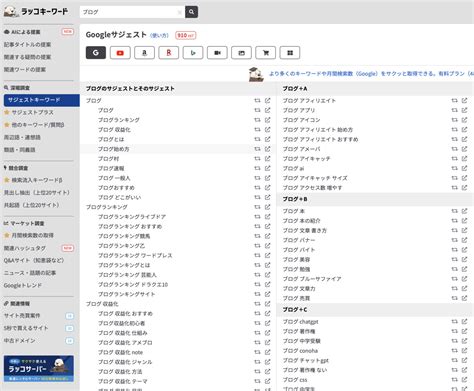The width and height of the screenshot is (474, 391).
Task: Switch to Amazon suggestions icon
Action: [x=144, y=53]
